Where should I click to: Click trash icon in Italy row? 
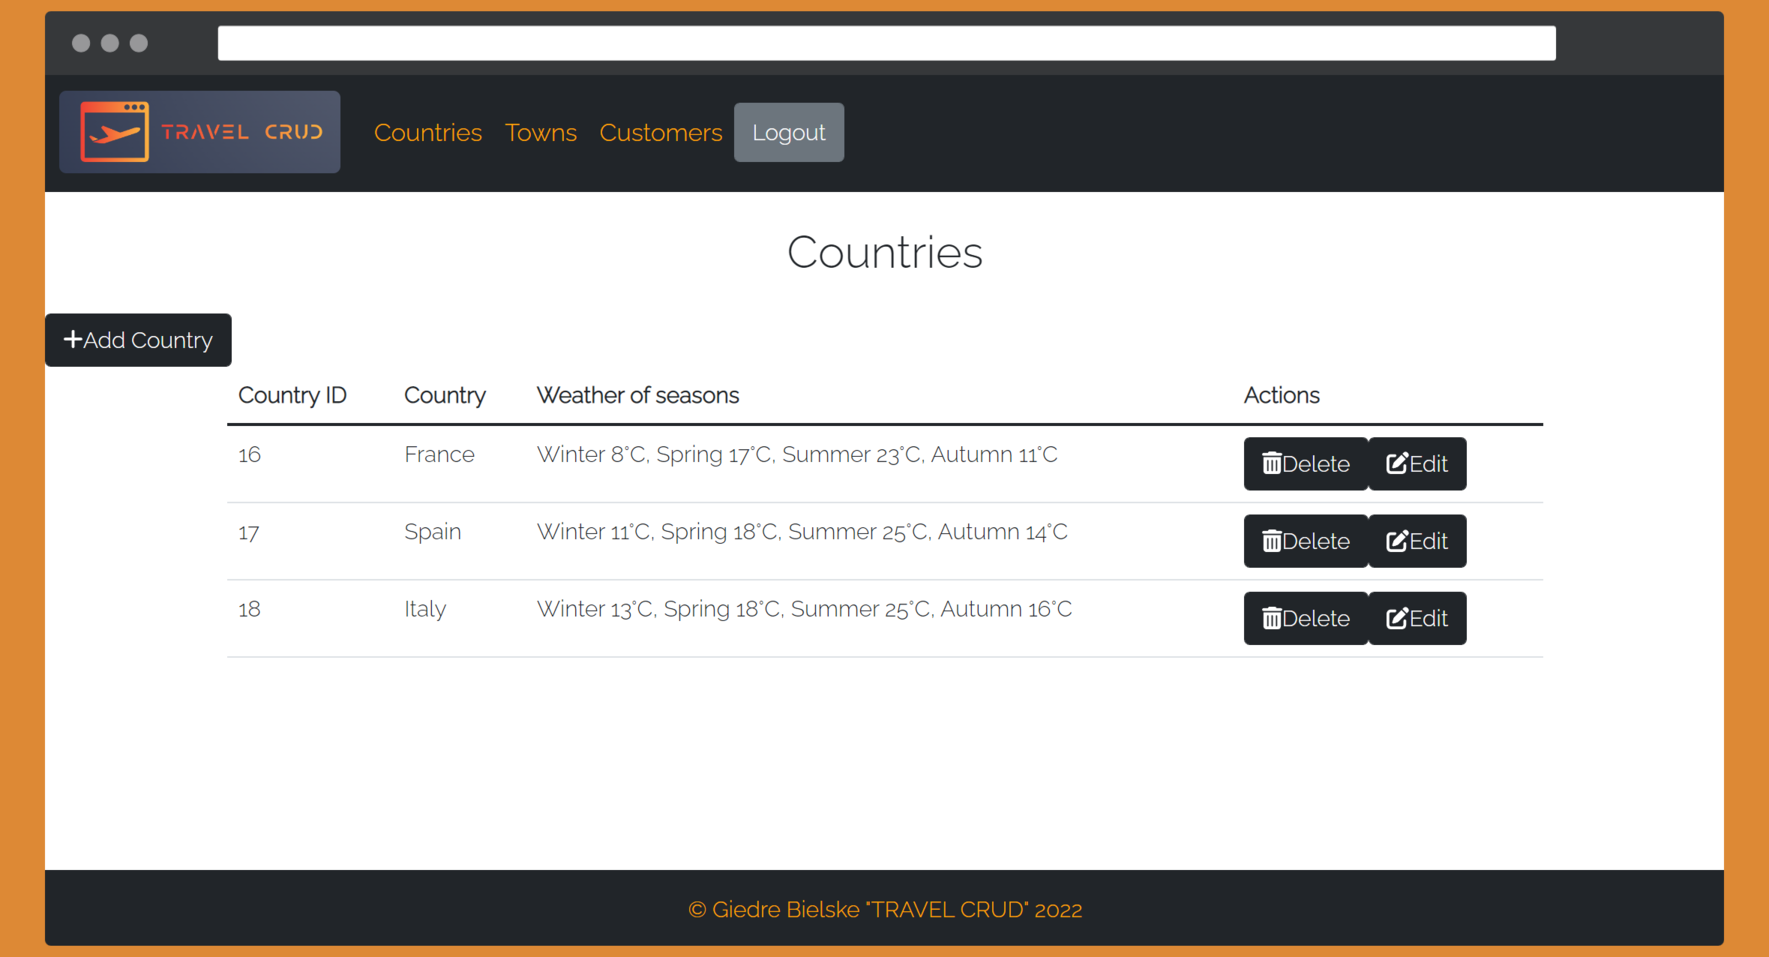tap(1271, 619)
